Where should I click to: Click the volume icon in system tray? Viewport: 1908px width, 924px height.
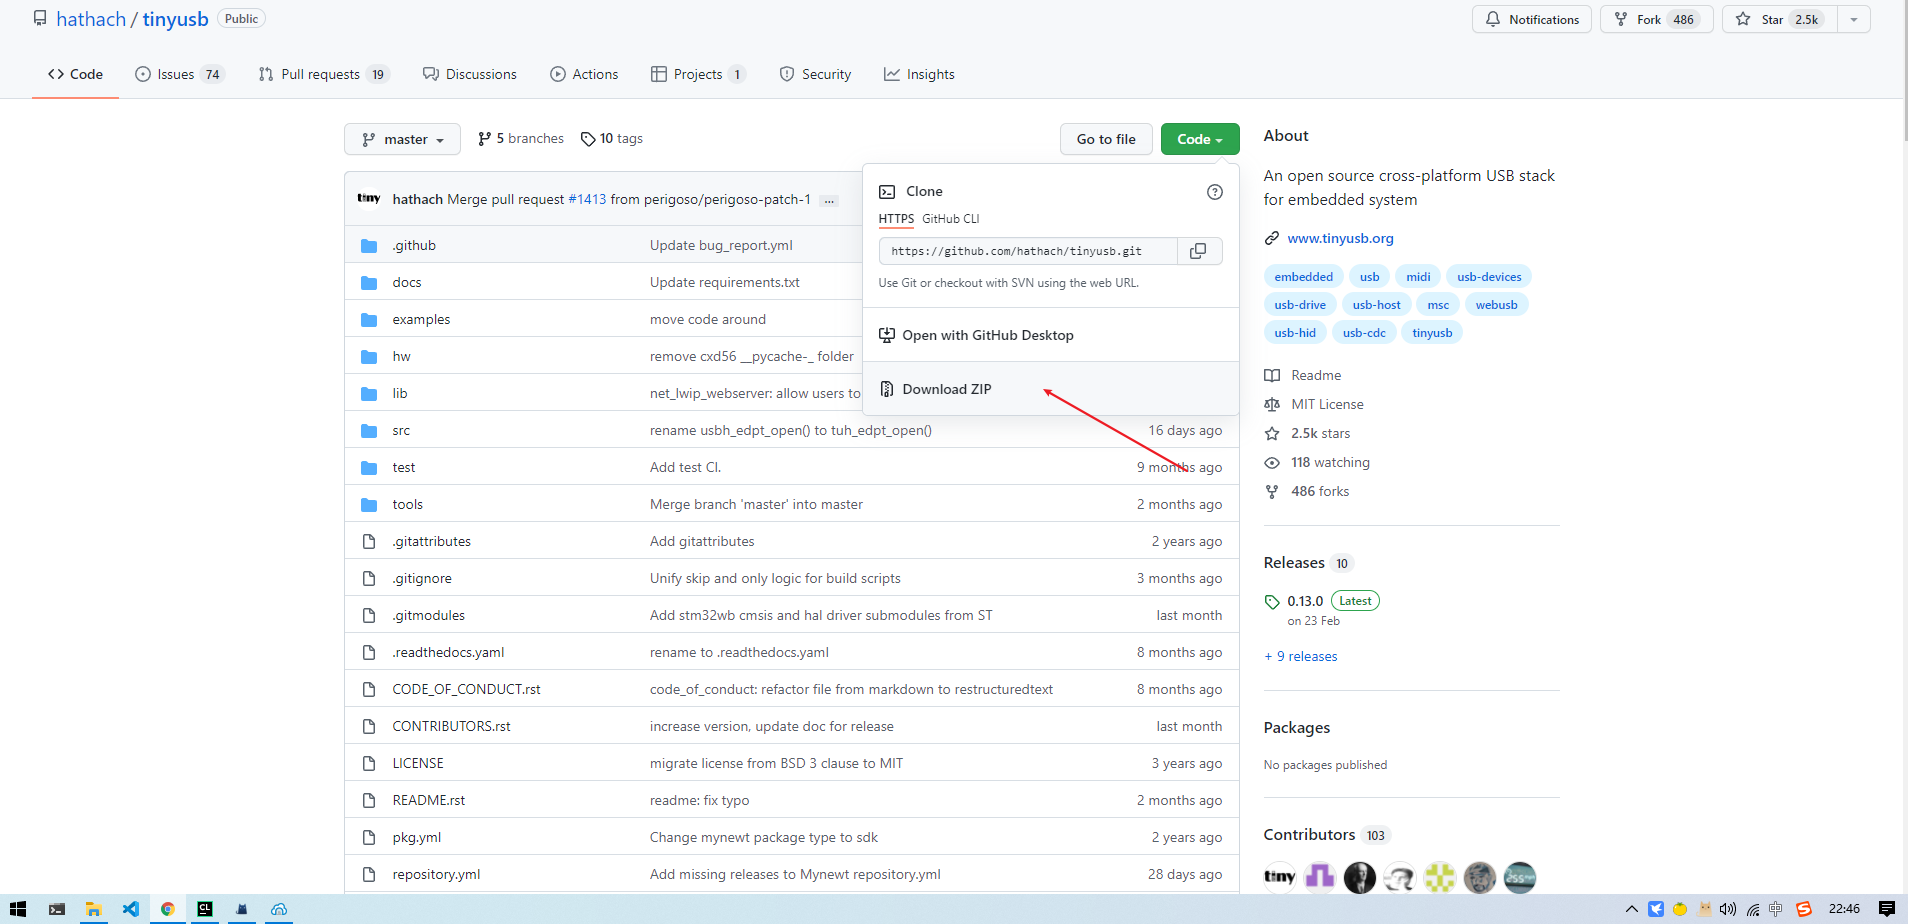[x=1728, y=909]
